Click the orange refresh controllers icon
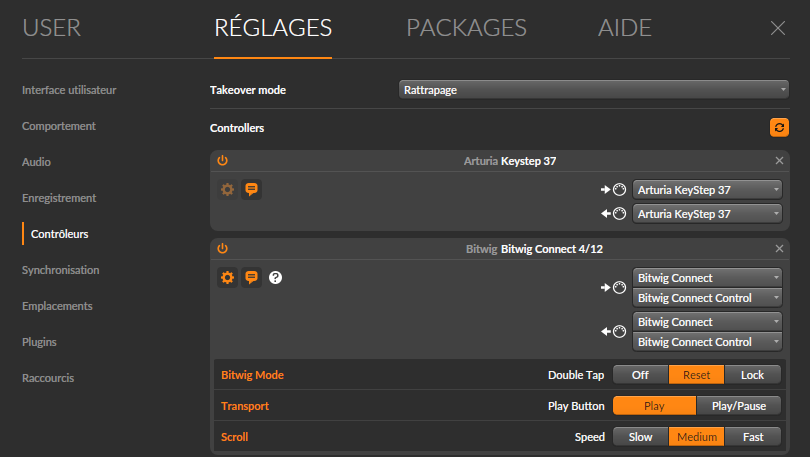The width and height of the screenshot is (810, 457). tap(779, 128)
